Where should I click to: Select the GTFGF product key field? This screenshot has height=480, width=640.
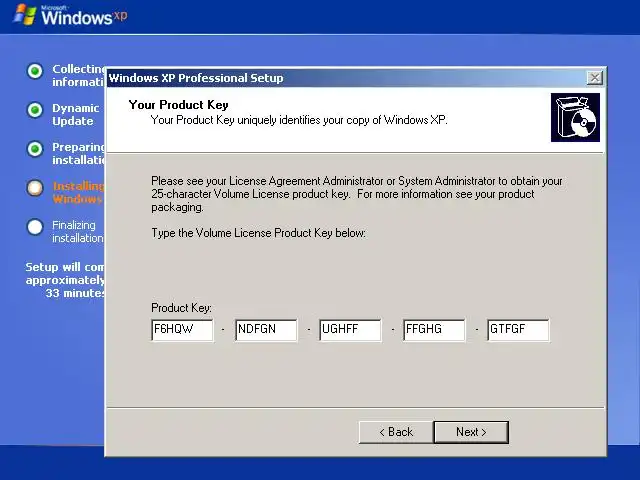pyautogui.click(x=518, y=330)
